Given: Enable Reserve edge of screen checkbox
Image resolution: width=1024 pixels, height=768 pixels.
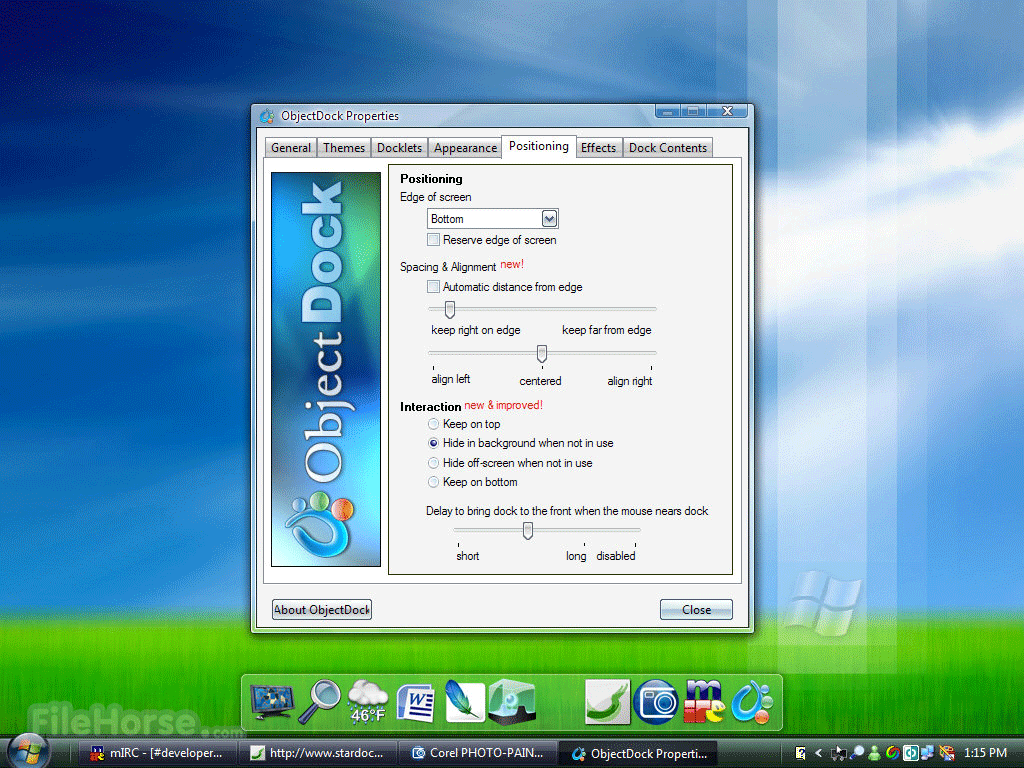Looking at the screenshot, I should [x=433, y=240].
